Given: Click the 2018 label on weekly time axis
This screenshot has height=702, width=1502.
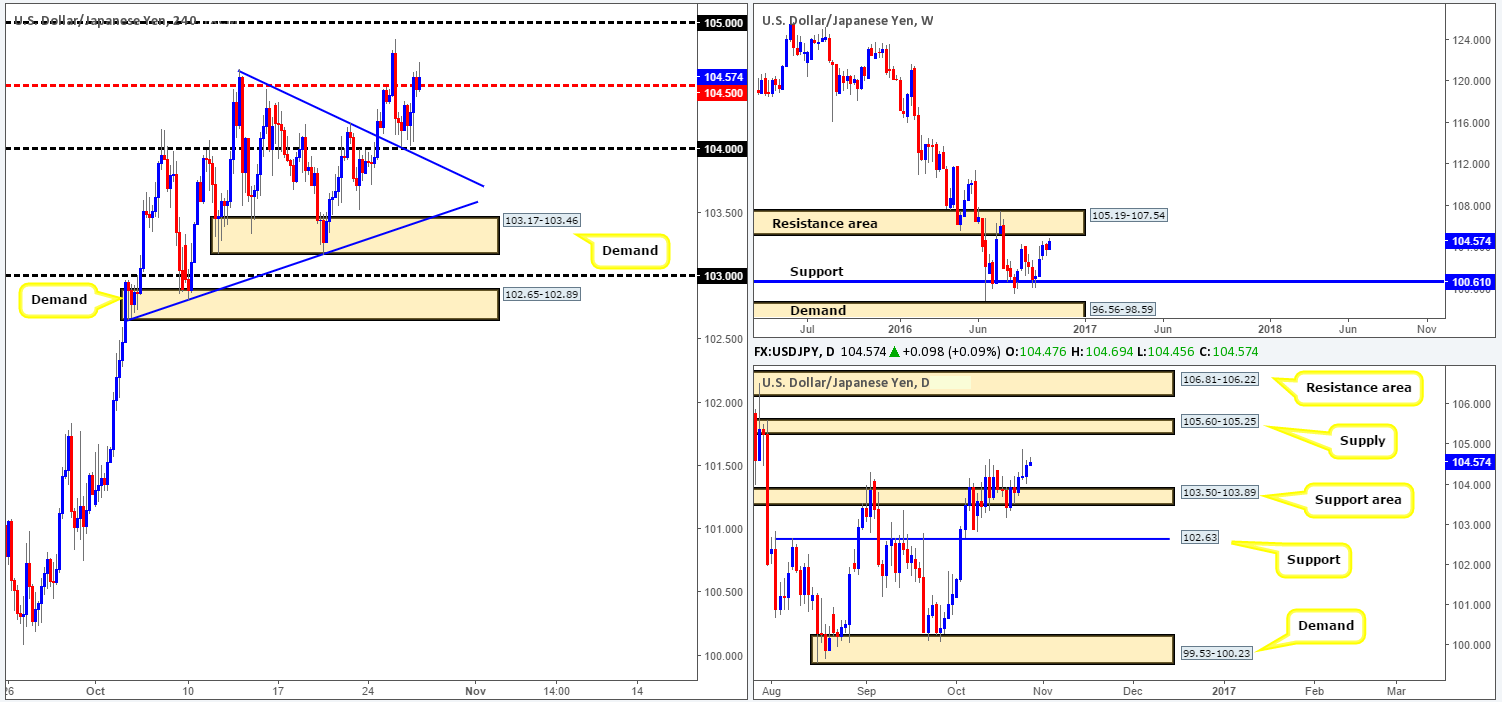Looking at the screenshot, I should [x=1269, y=327].
